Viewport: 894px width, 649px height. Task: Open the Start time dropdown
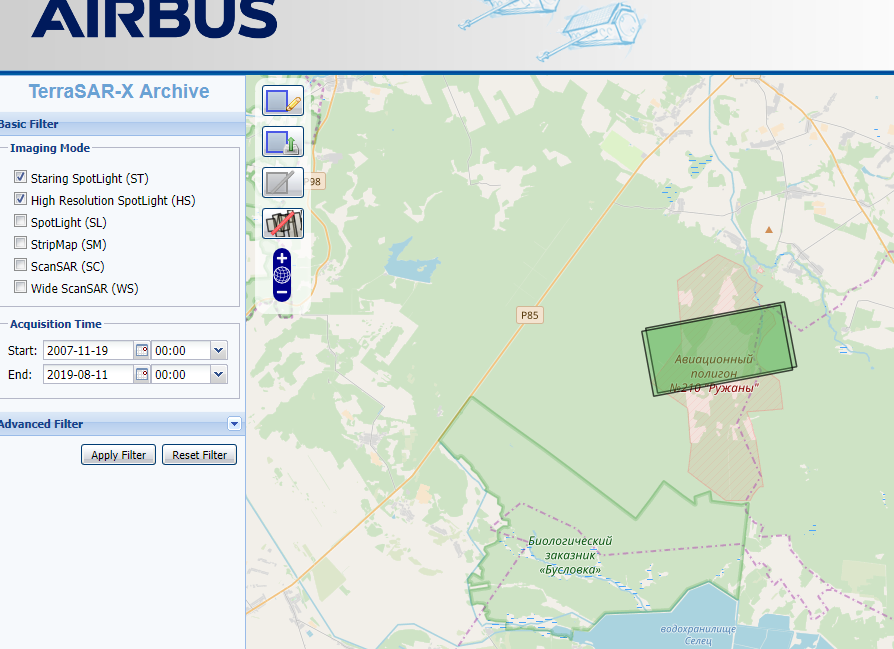(218, 350)
